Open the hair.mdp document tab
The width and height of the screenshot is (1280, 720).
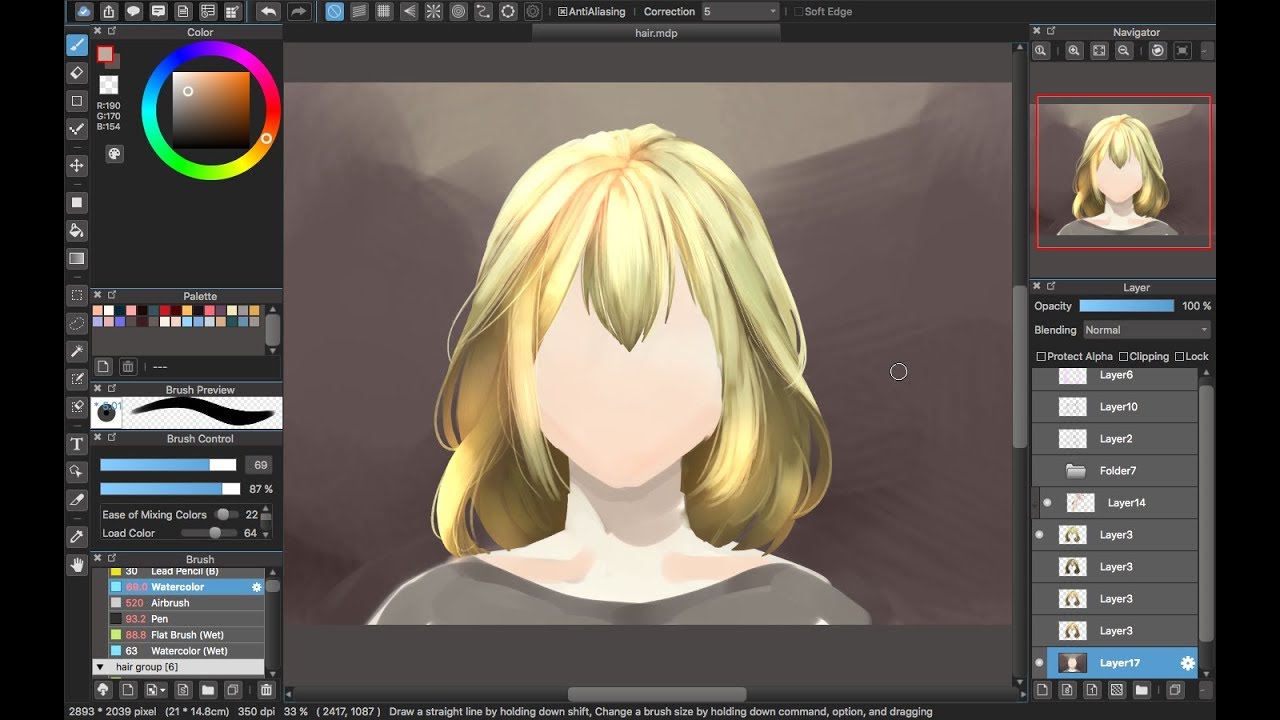click(x=656, y=33)
